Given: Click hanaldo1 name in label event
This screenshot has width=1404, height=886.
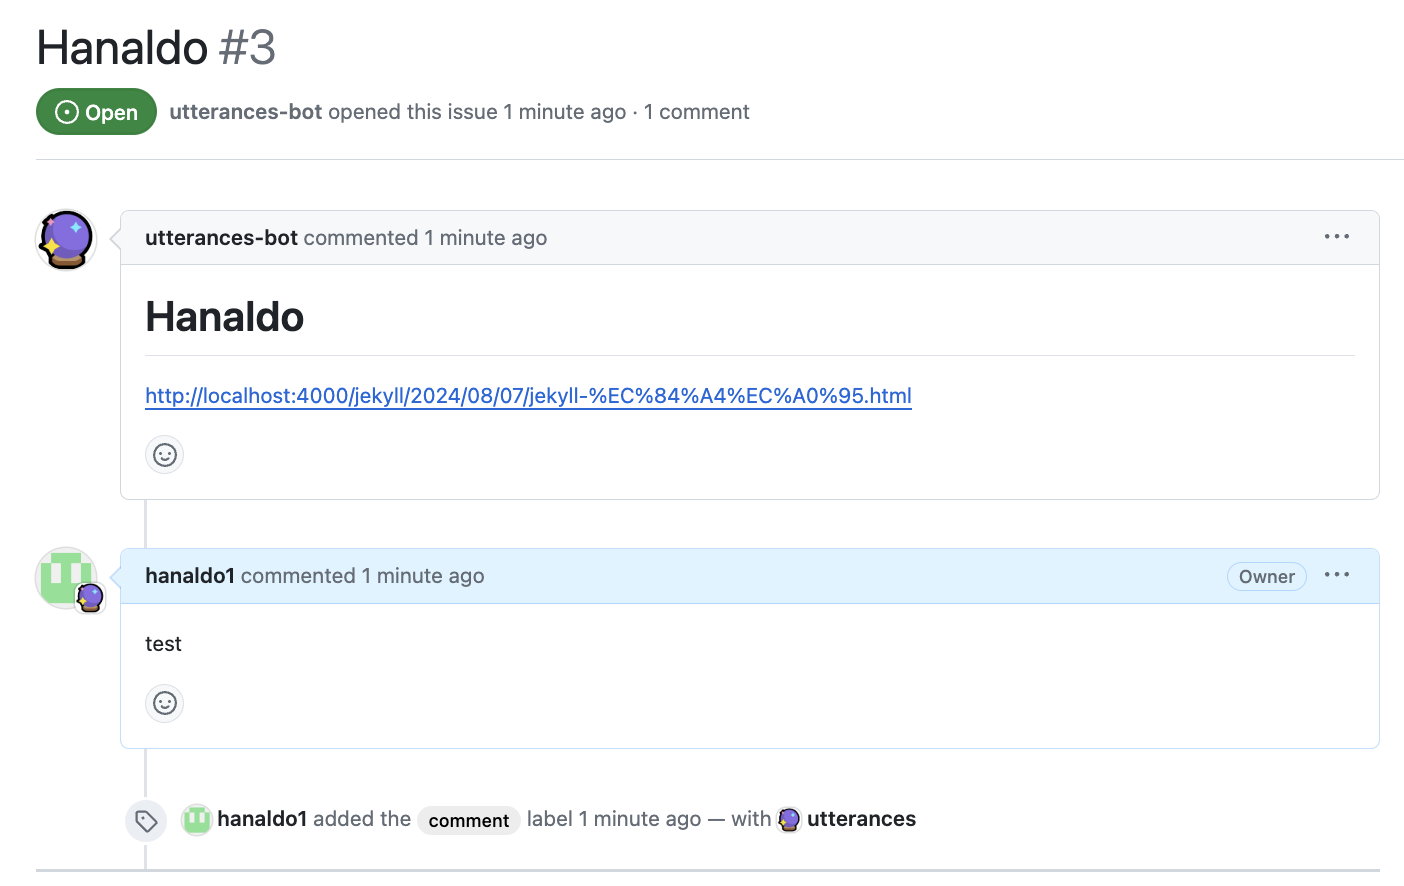Looking at the screenshot, I should point(262,819).
